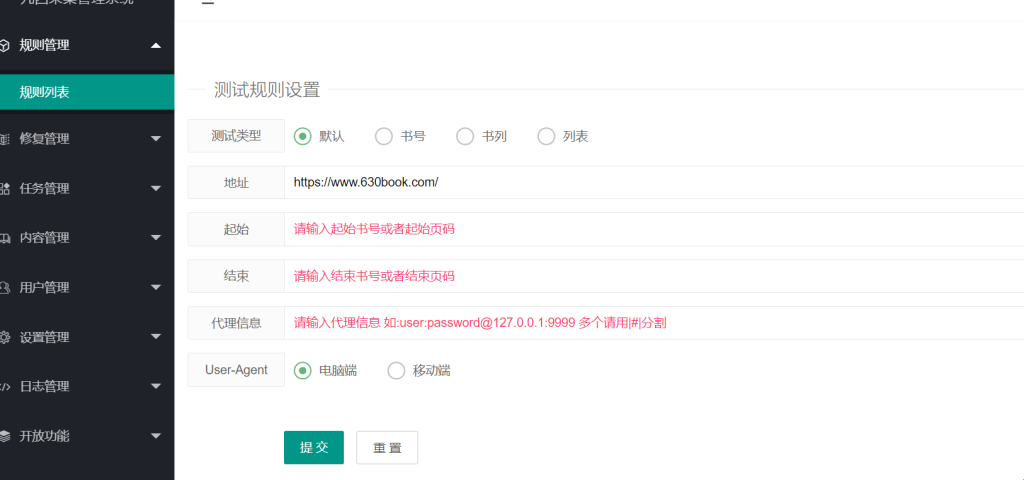Image resolution: width=1024 pixels, height=480 pixels.
Task: Open the 用户管理 menu label
Action: (44, 287)
